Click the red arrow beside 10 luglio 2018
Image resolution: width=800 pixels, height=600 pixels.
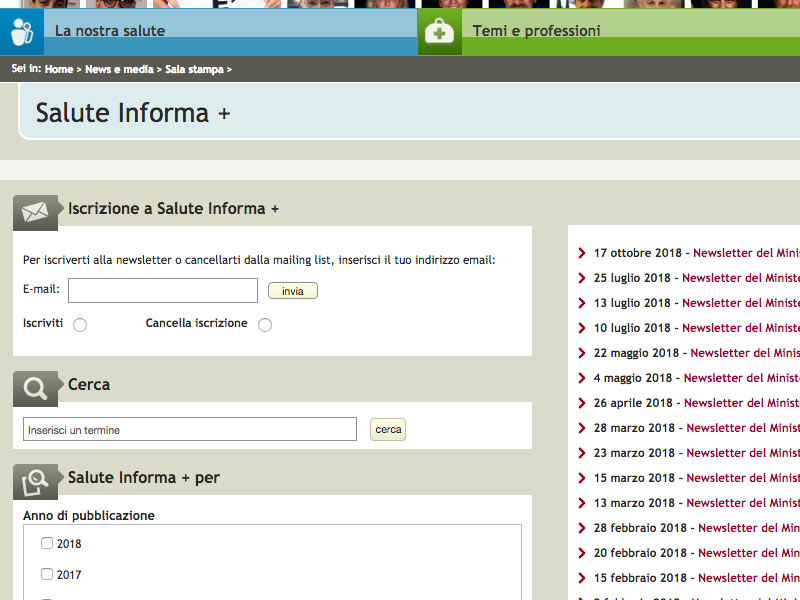click(x=582, y=328)
